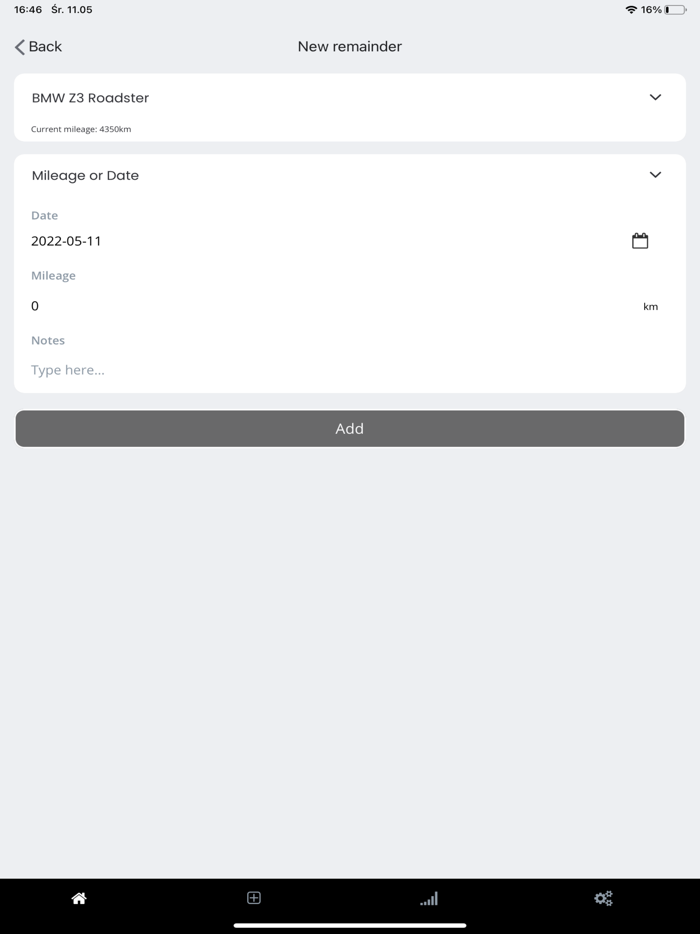The width and height of the screenshot is (700, 934).
Task: Tap the plus icon in bottom bar
Action: coord(253,897)
